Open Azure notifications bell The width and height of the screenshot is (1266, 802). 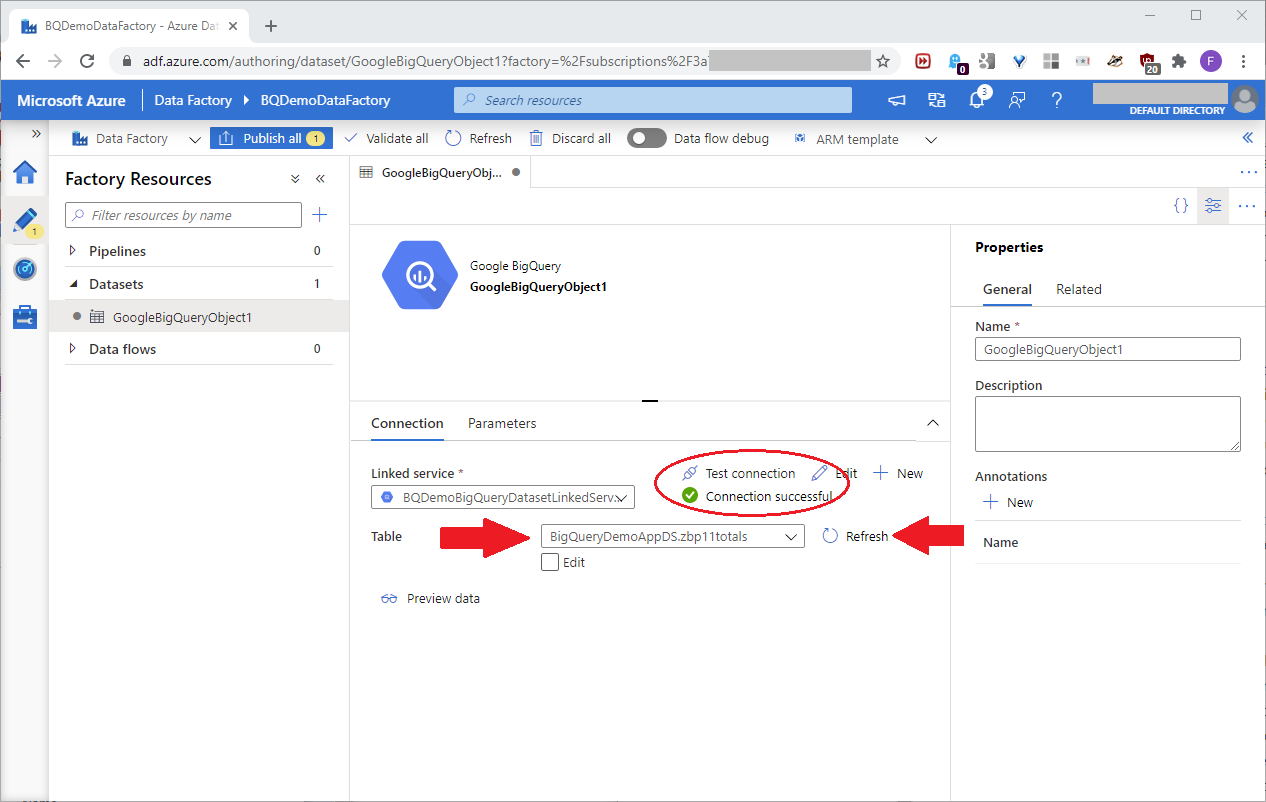click(977, 99)
